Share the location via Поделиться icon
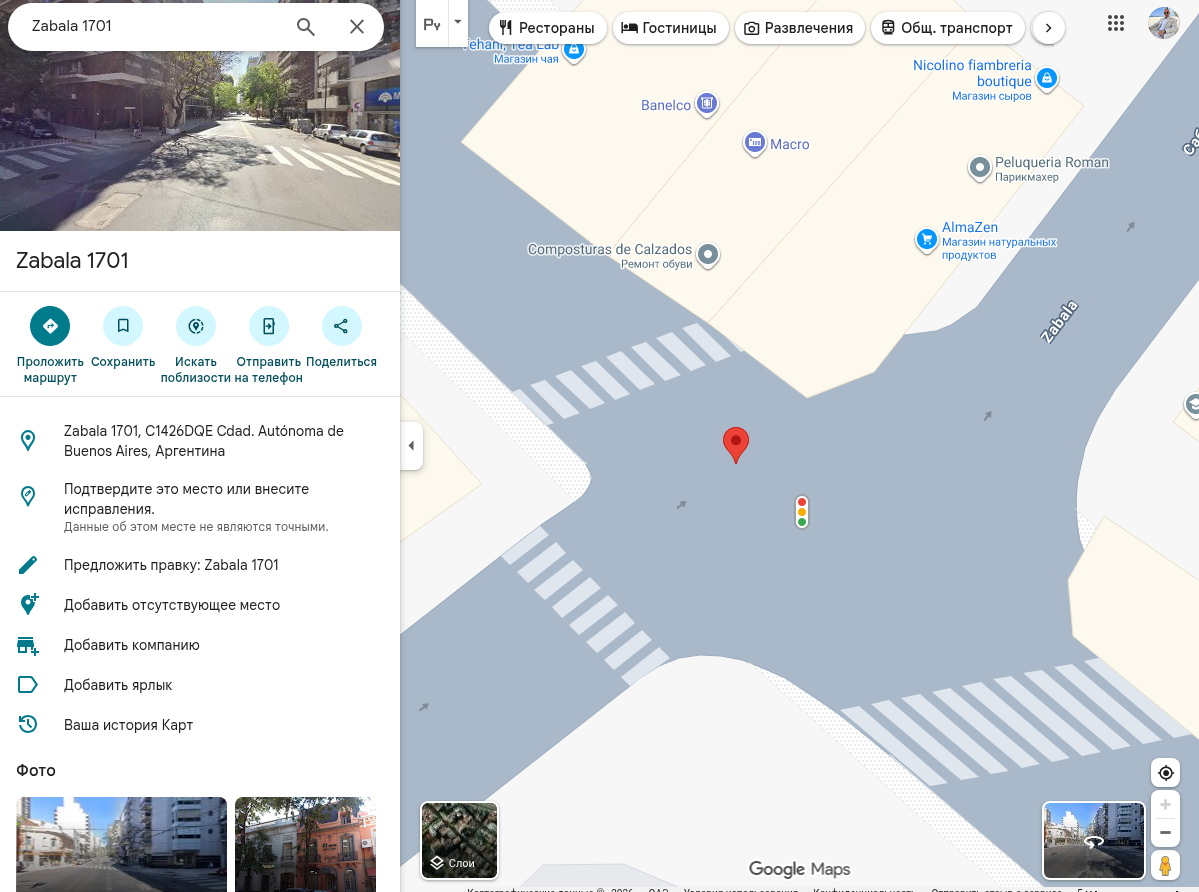The width and height of the screenshot is (1199, 892). point(341,326)
